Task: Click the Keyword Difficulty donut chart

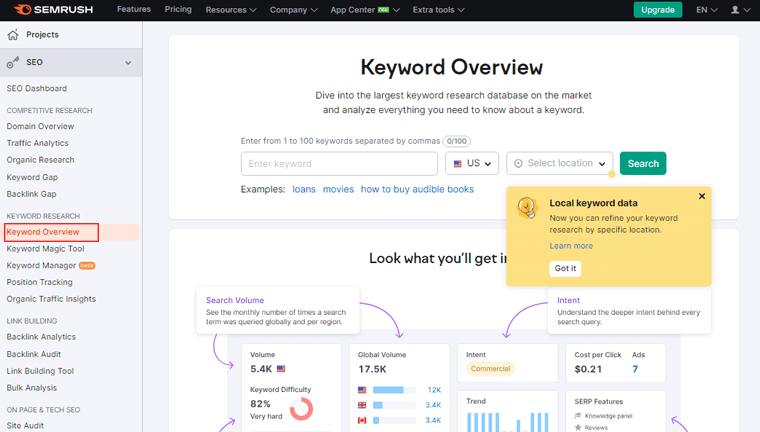Action: click(x=301, y=408)
